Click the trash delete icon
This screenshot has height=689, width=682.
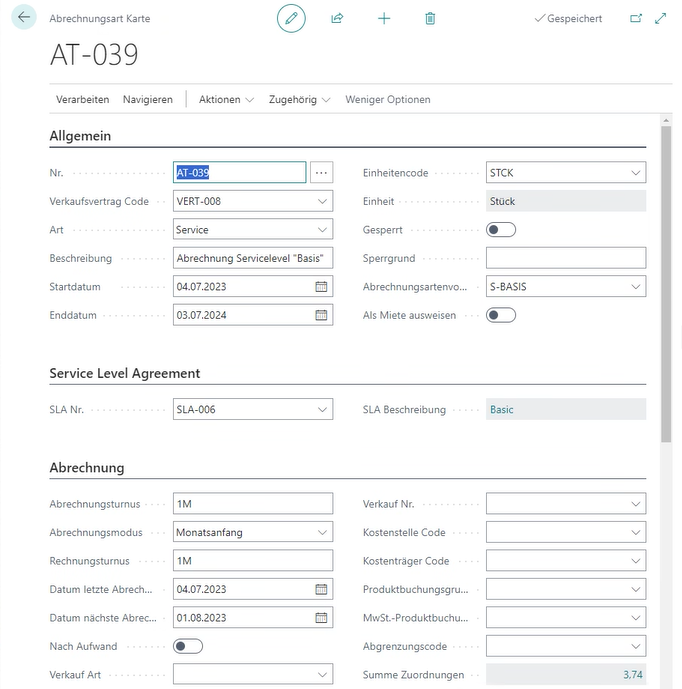[430, 18]
